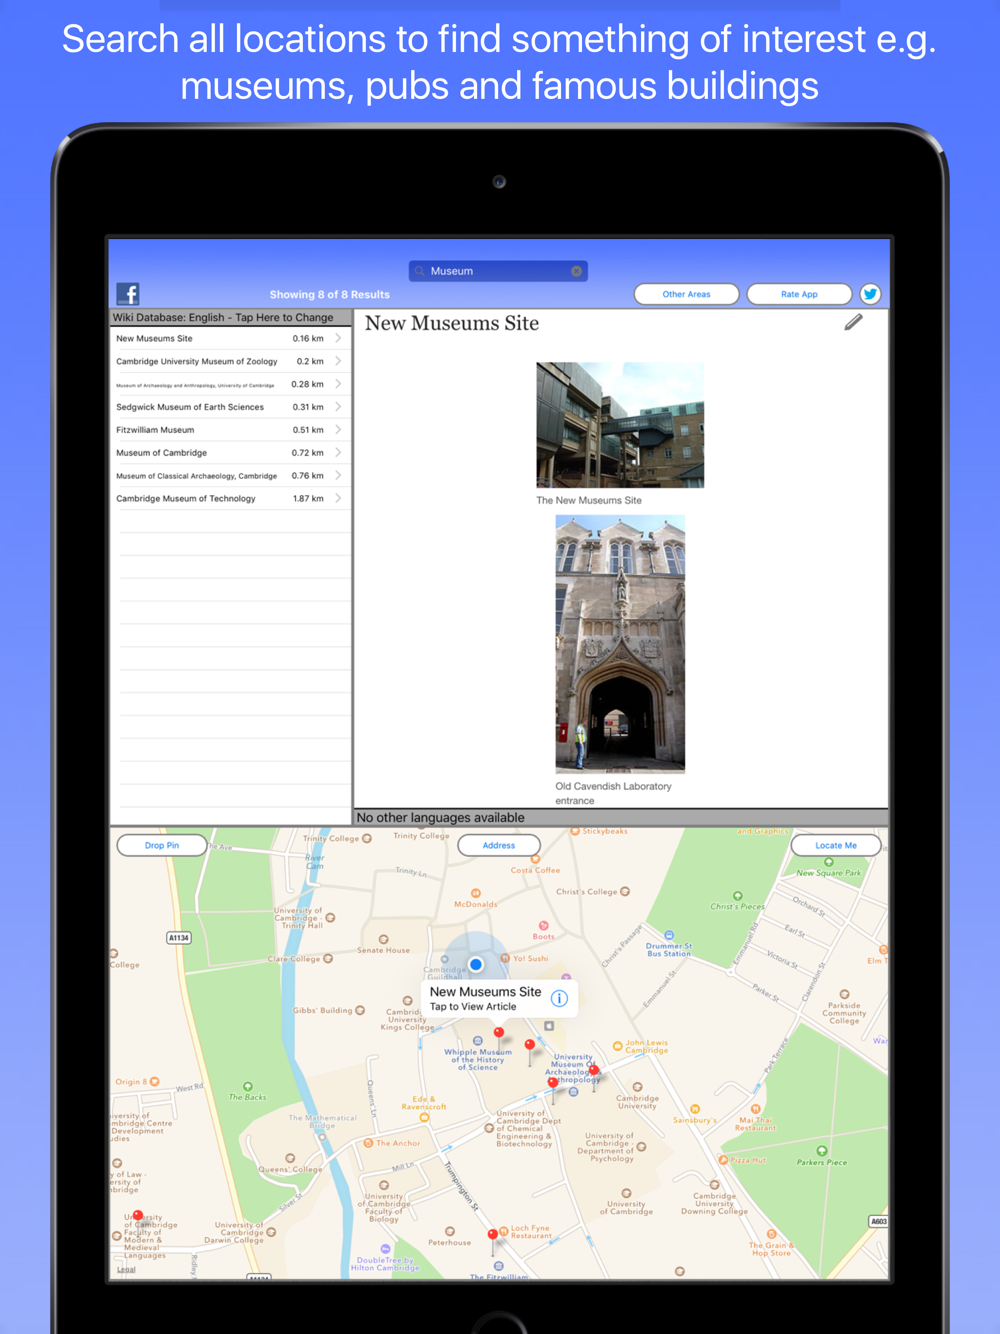Tap the info icon on map callout
This screenshot has width=1000, height=1334.
pyautogui.click(x=560, y=998)
